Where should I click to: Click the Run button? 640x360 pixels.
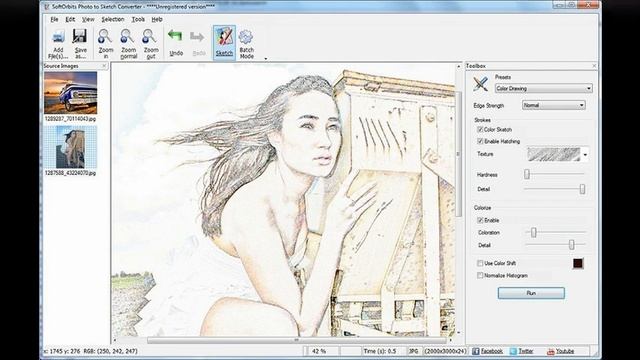point(531,293)
